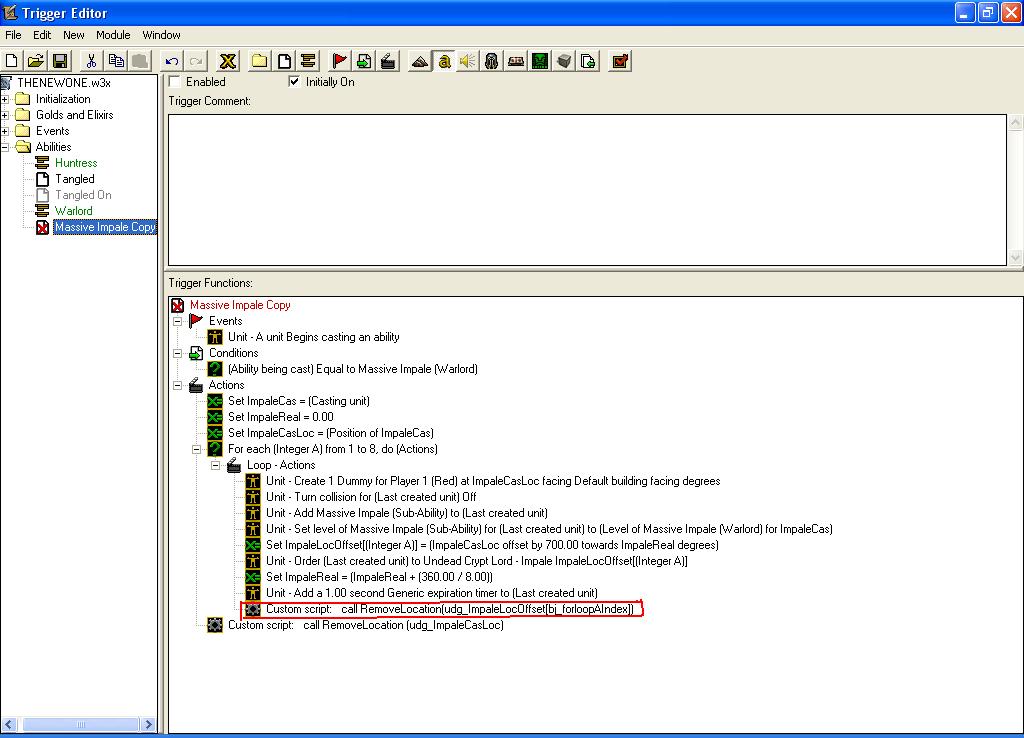
Task: Click the Undo arrow icon
Action: click(172, 61)
